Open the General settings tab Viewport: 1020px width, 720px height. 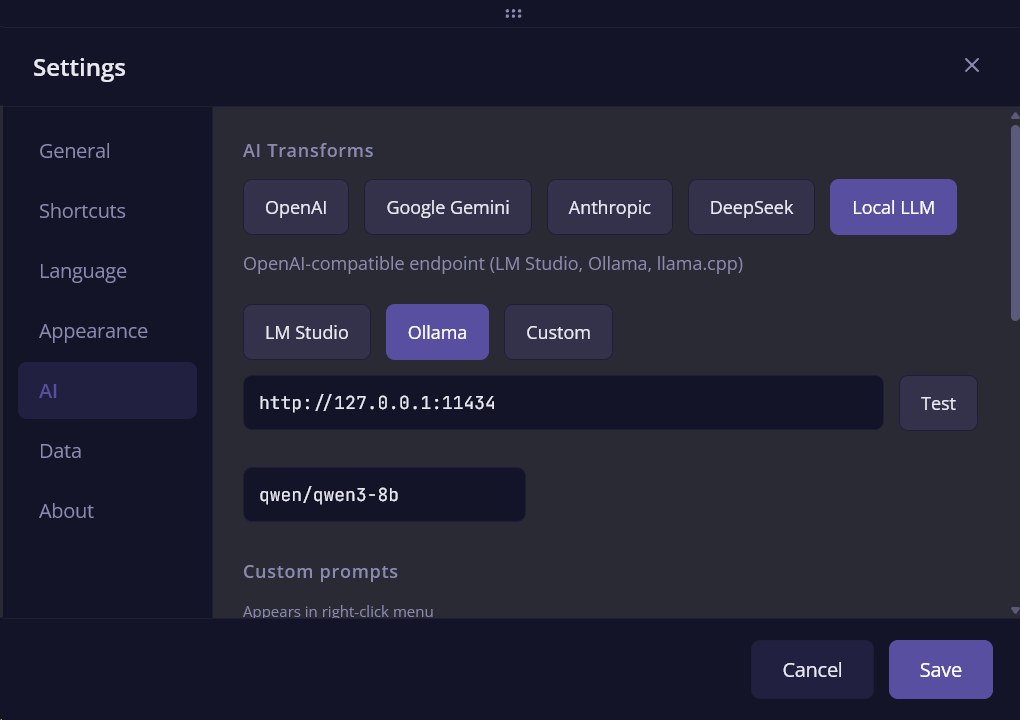pyautogui.click(x=75, y=151)
